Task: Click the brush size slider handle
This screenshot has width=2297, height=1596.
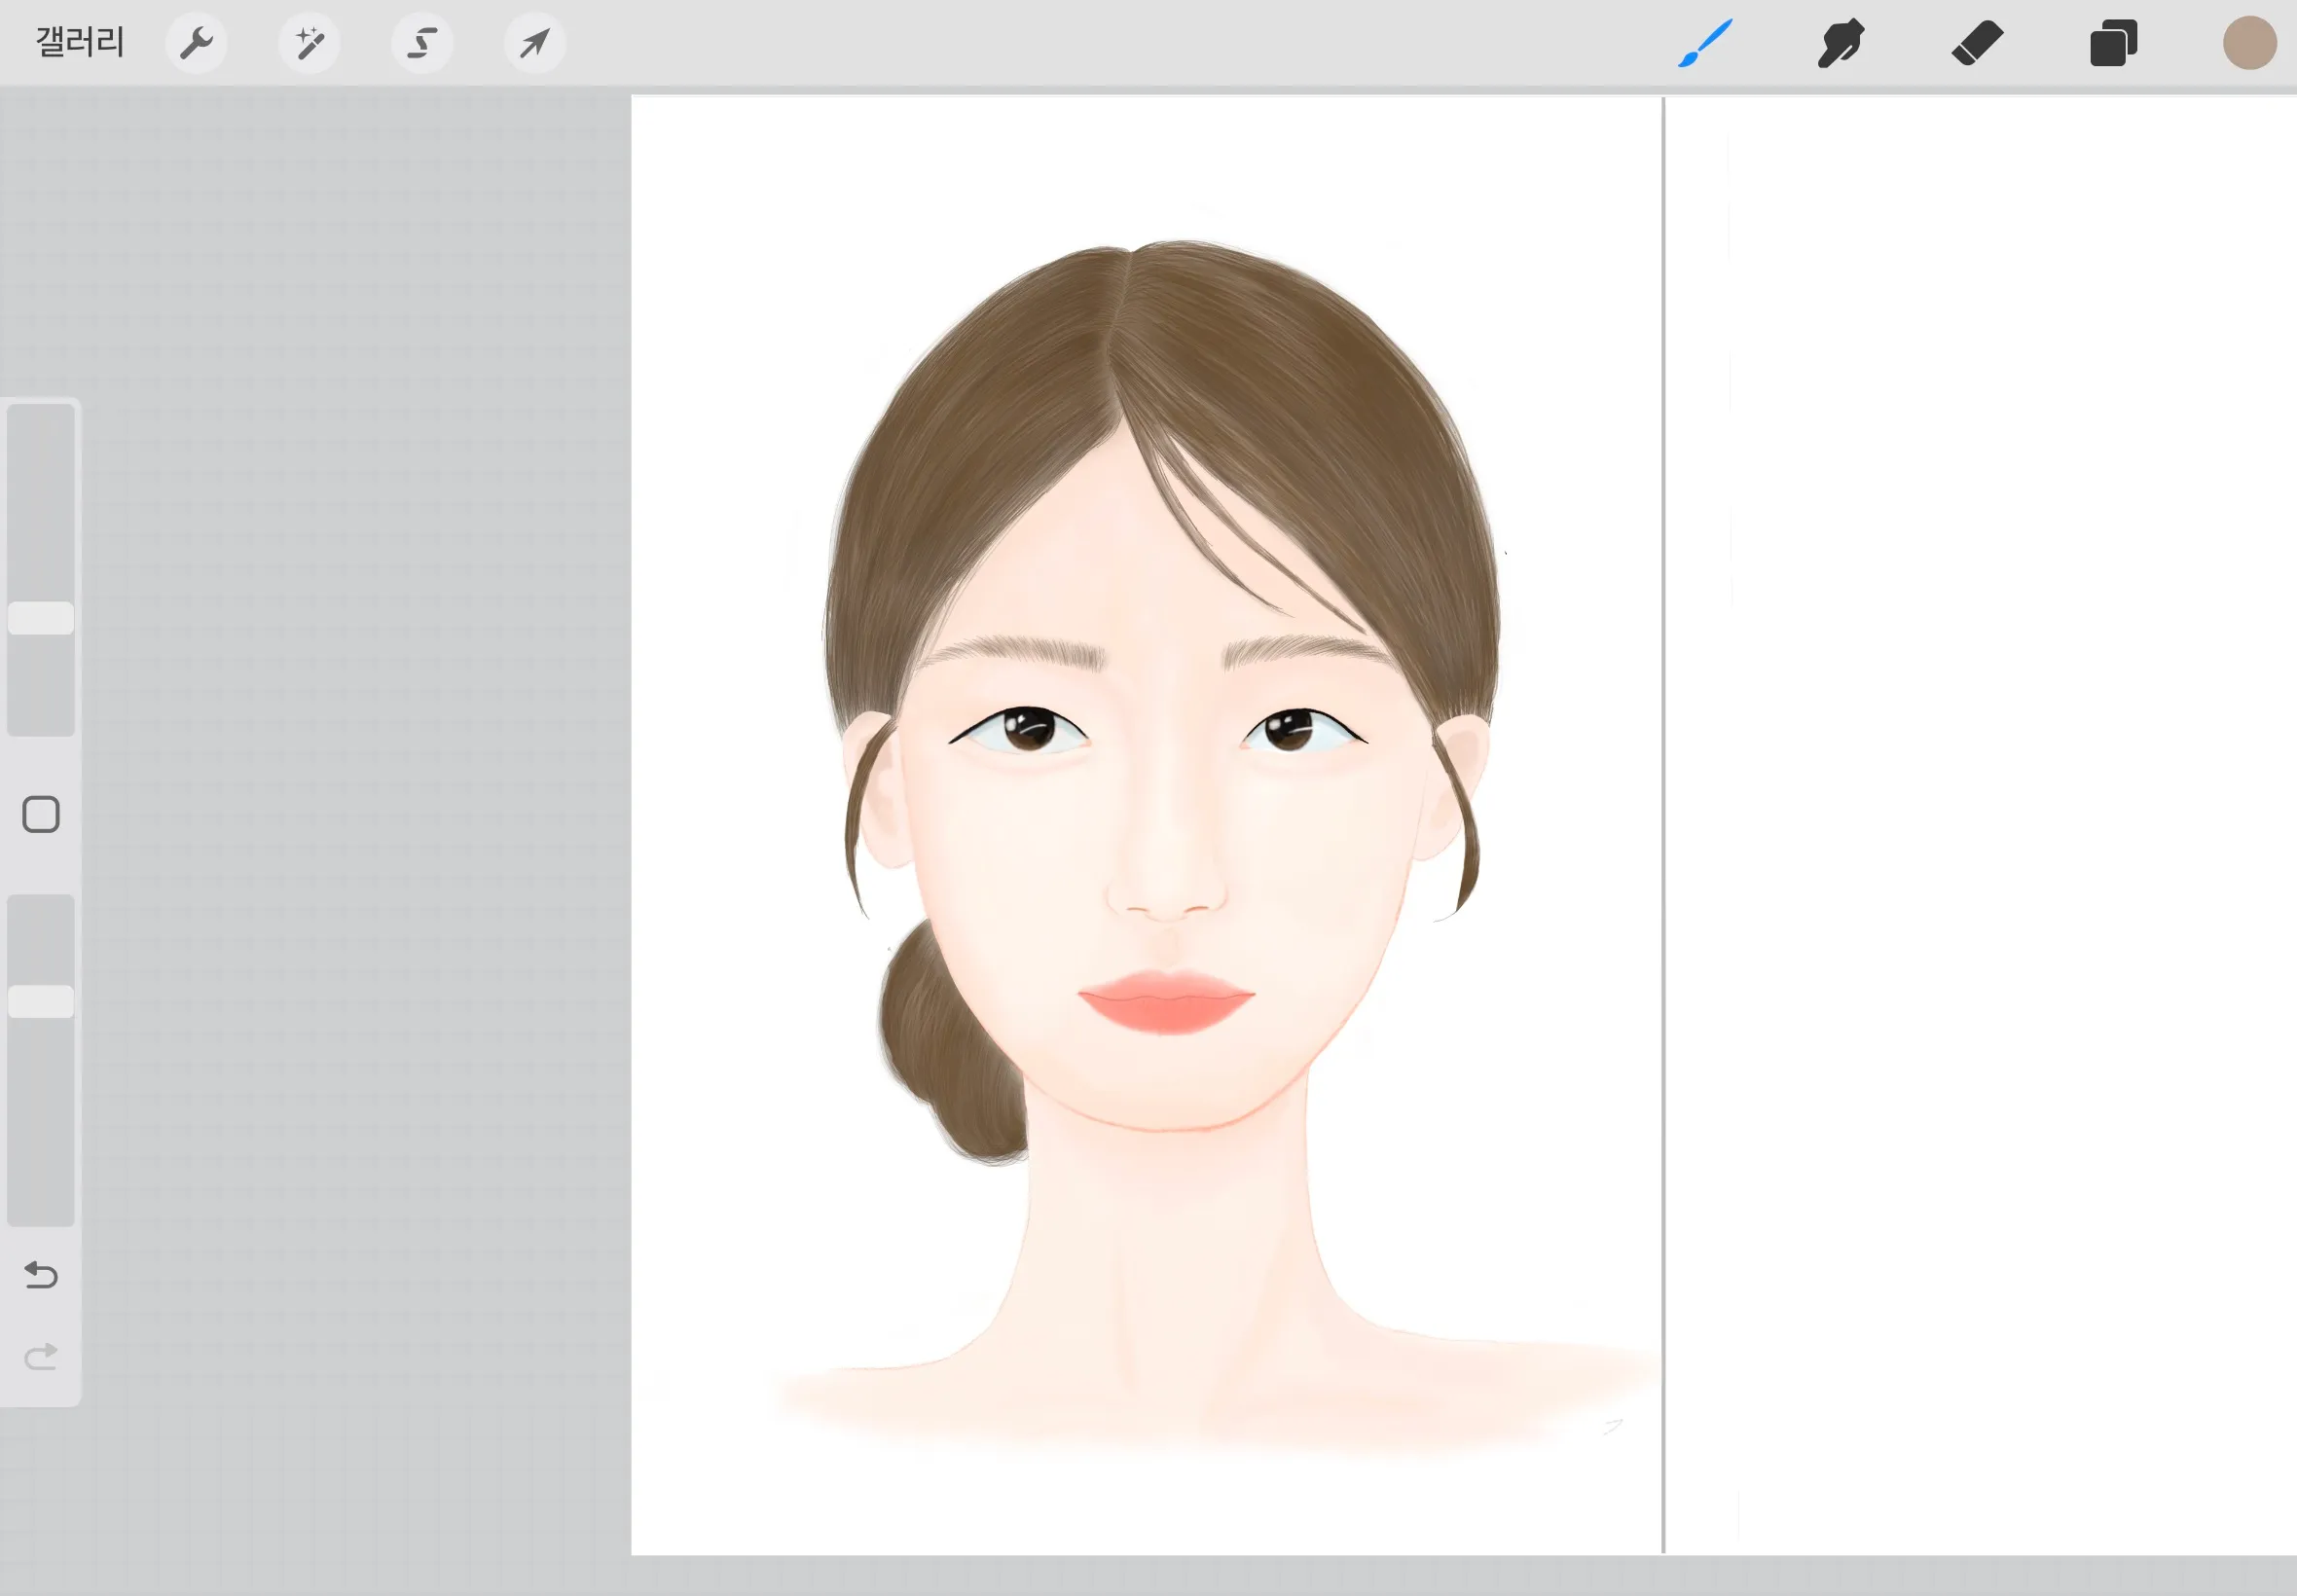Action: tap(41, 618)
